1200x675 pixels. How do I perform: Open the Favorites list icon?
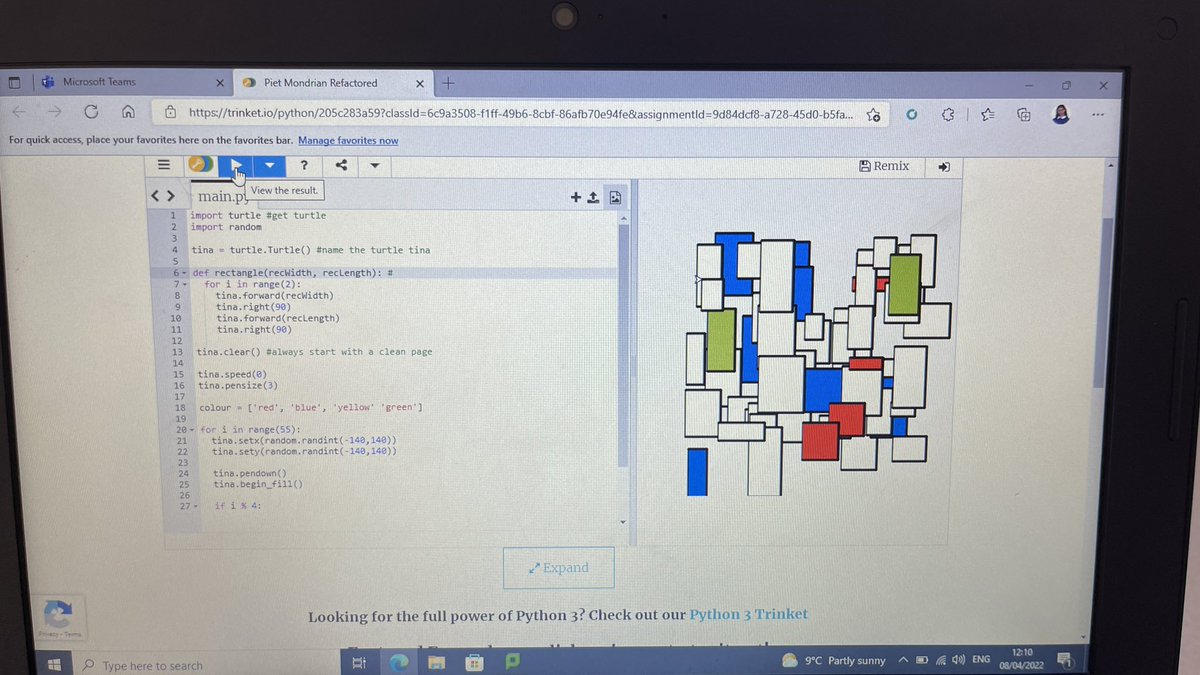(988, 116)
